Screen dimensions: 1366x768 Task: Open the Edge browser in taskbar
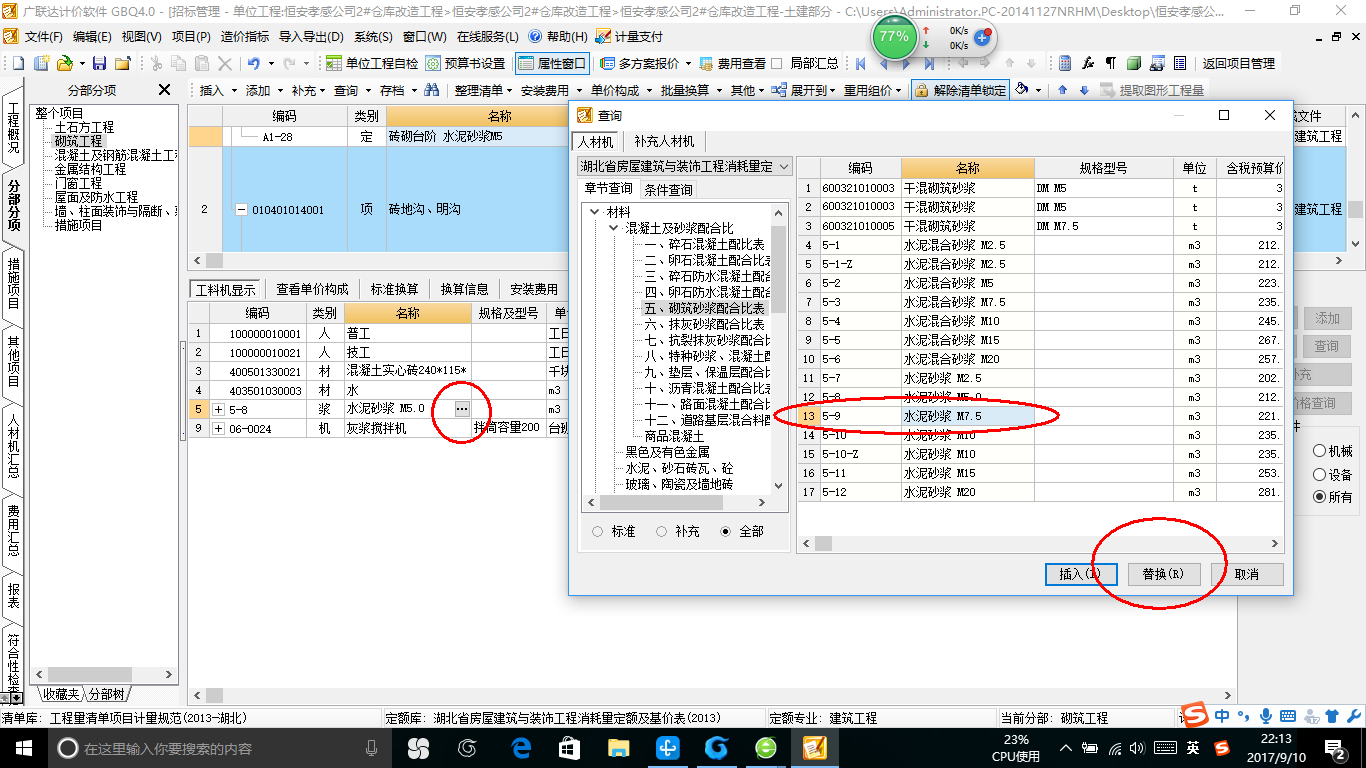coord(520,748)
